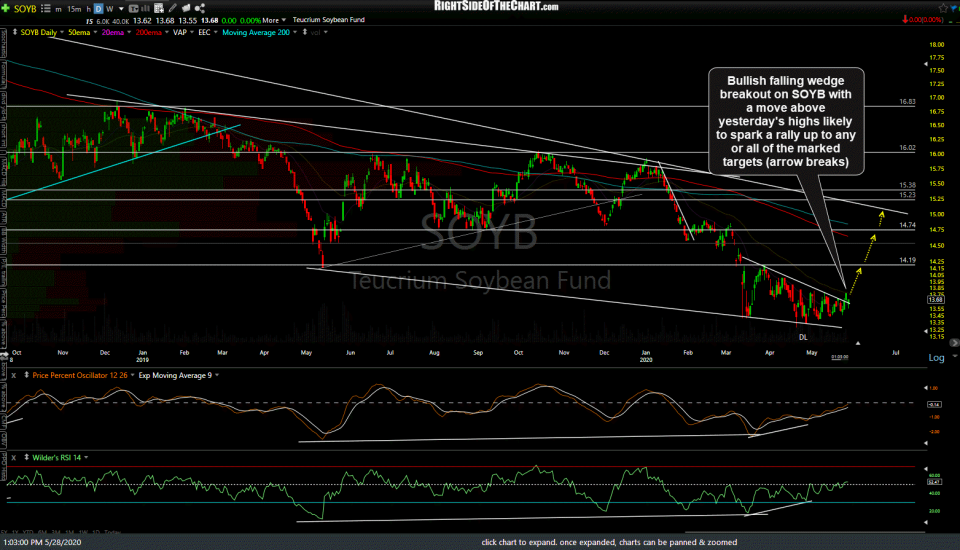The image size is (960, 550).
Task: Select the Daily 'D' time frame
Action: click(99, 9)
